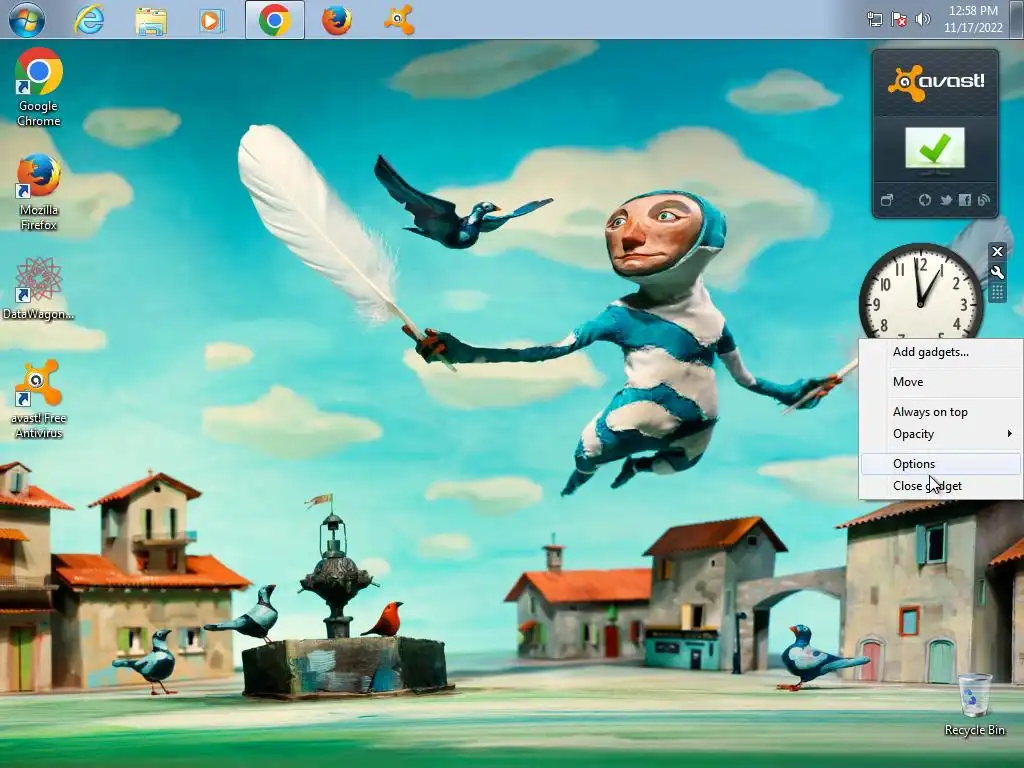This screenshot has height=768, width=1024.
Task: Click the green checkmark status monitor
Action: [935, 152]
